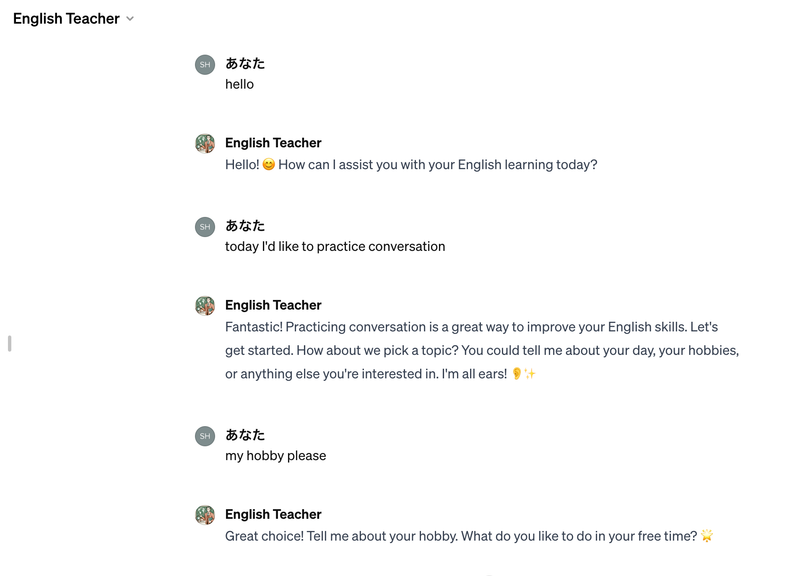Click the あなた name above my hobby please
Screen dimensions: 800x576
pos(245,434)
